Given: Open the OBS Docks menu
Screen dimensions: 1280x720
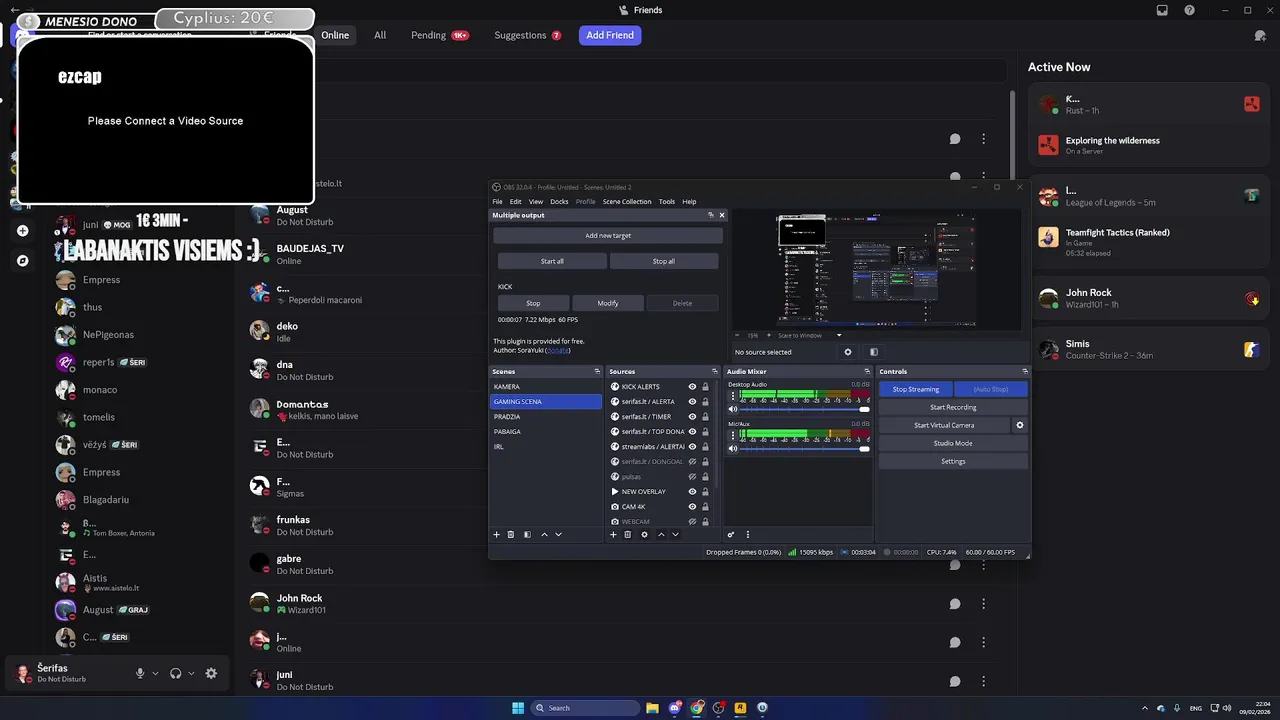Looking at the screenshot, I should [x=559, y=202].
